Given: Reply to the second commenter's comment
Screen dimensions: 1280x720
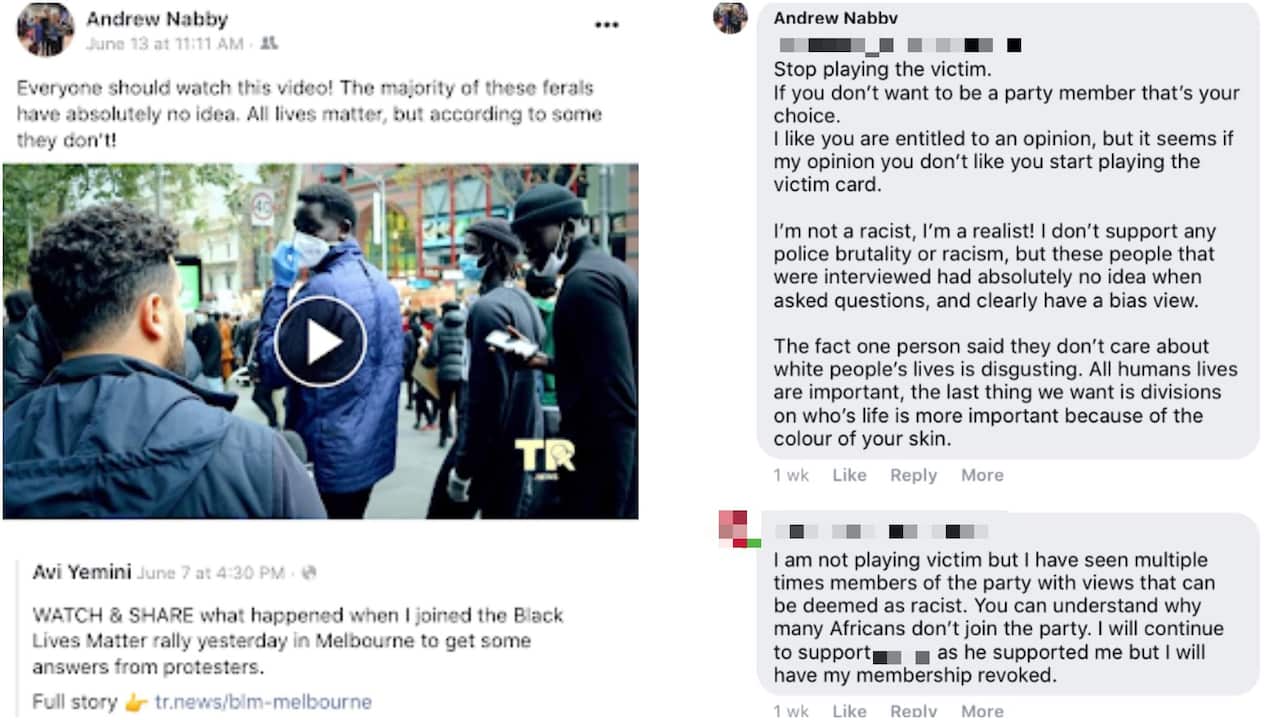Looking at the screenshot, I should 913,711.
